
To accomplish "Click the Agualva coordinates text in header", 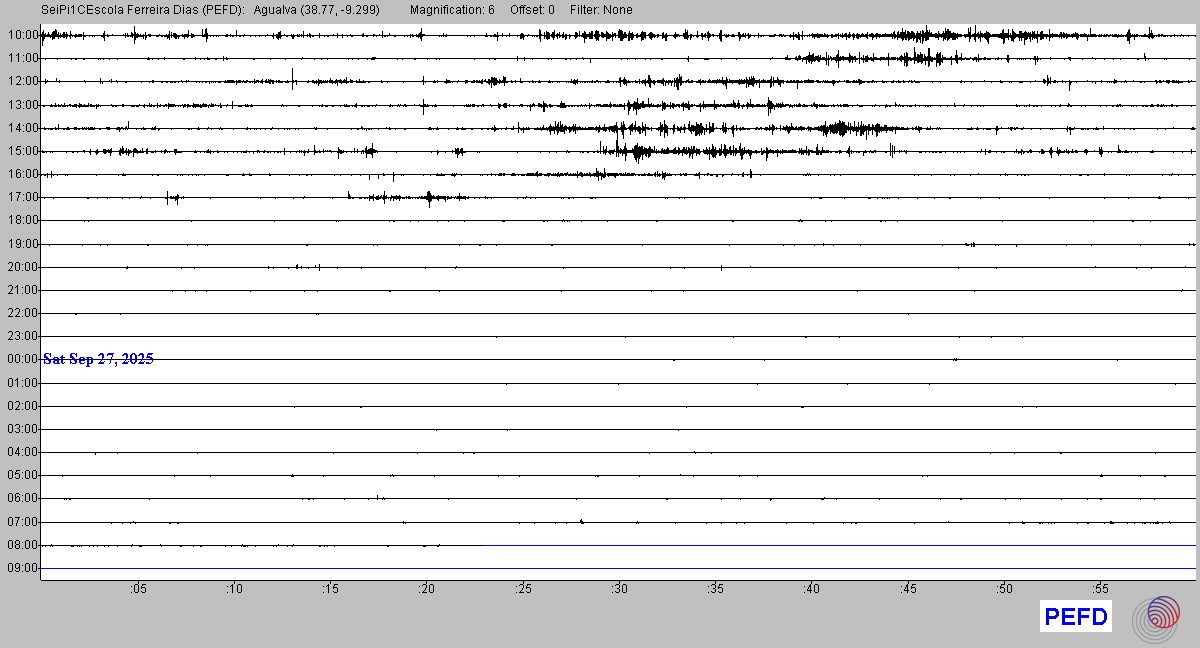I will 317,10.
